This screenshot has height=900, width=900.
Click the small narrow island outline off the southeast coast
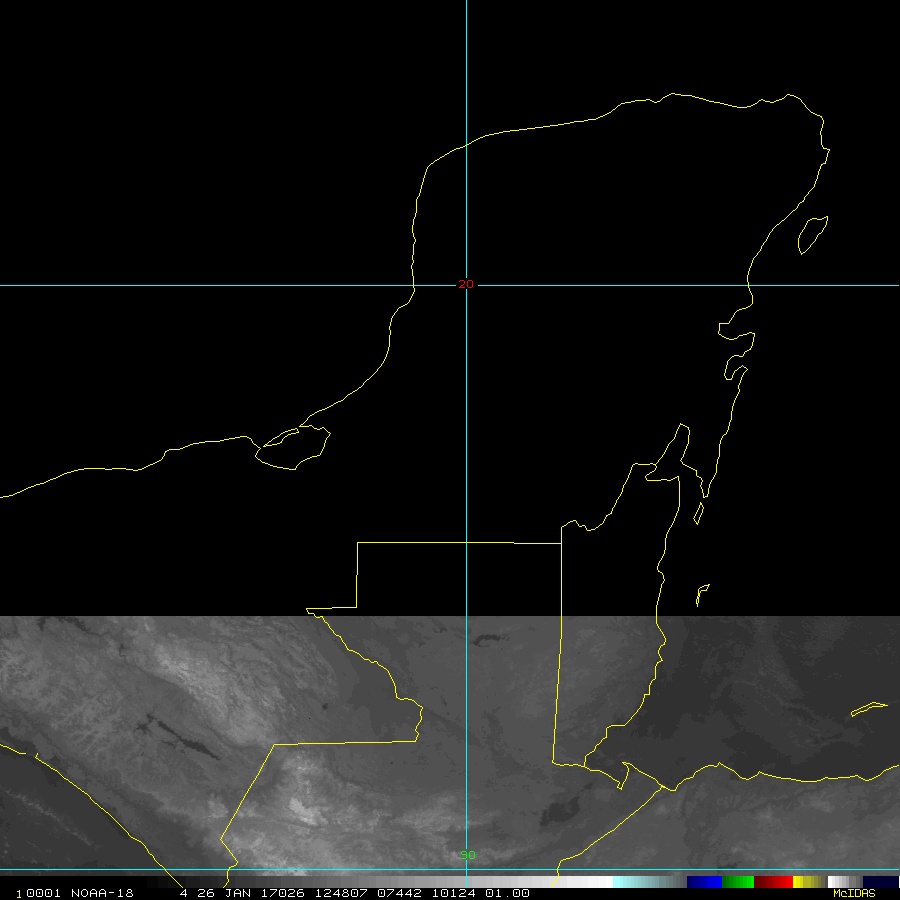pyautogui.click(x=702, y=594)
